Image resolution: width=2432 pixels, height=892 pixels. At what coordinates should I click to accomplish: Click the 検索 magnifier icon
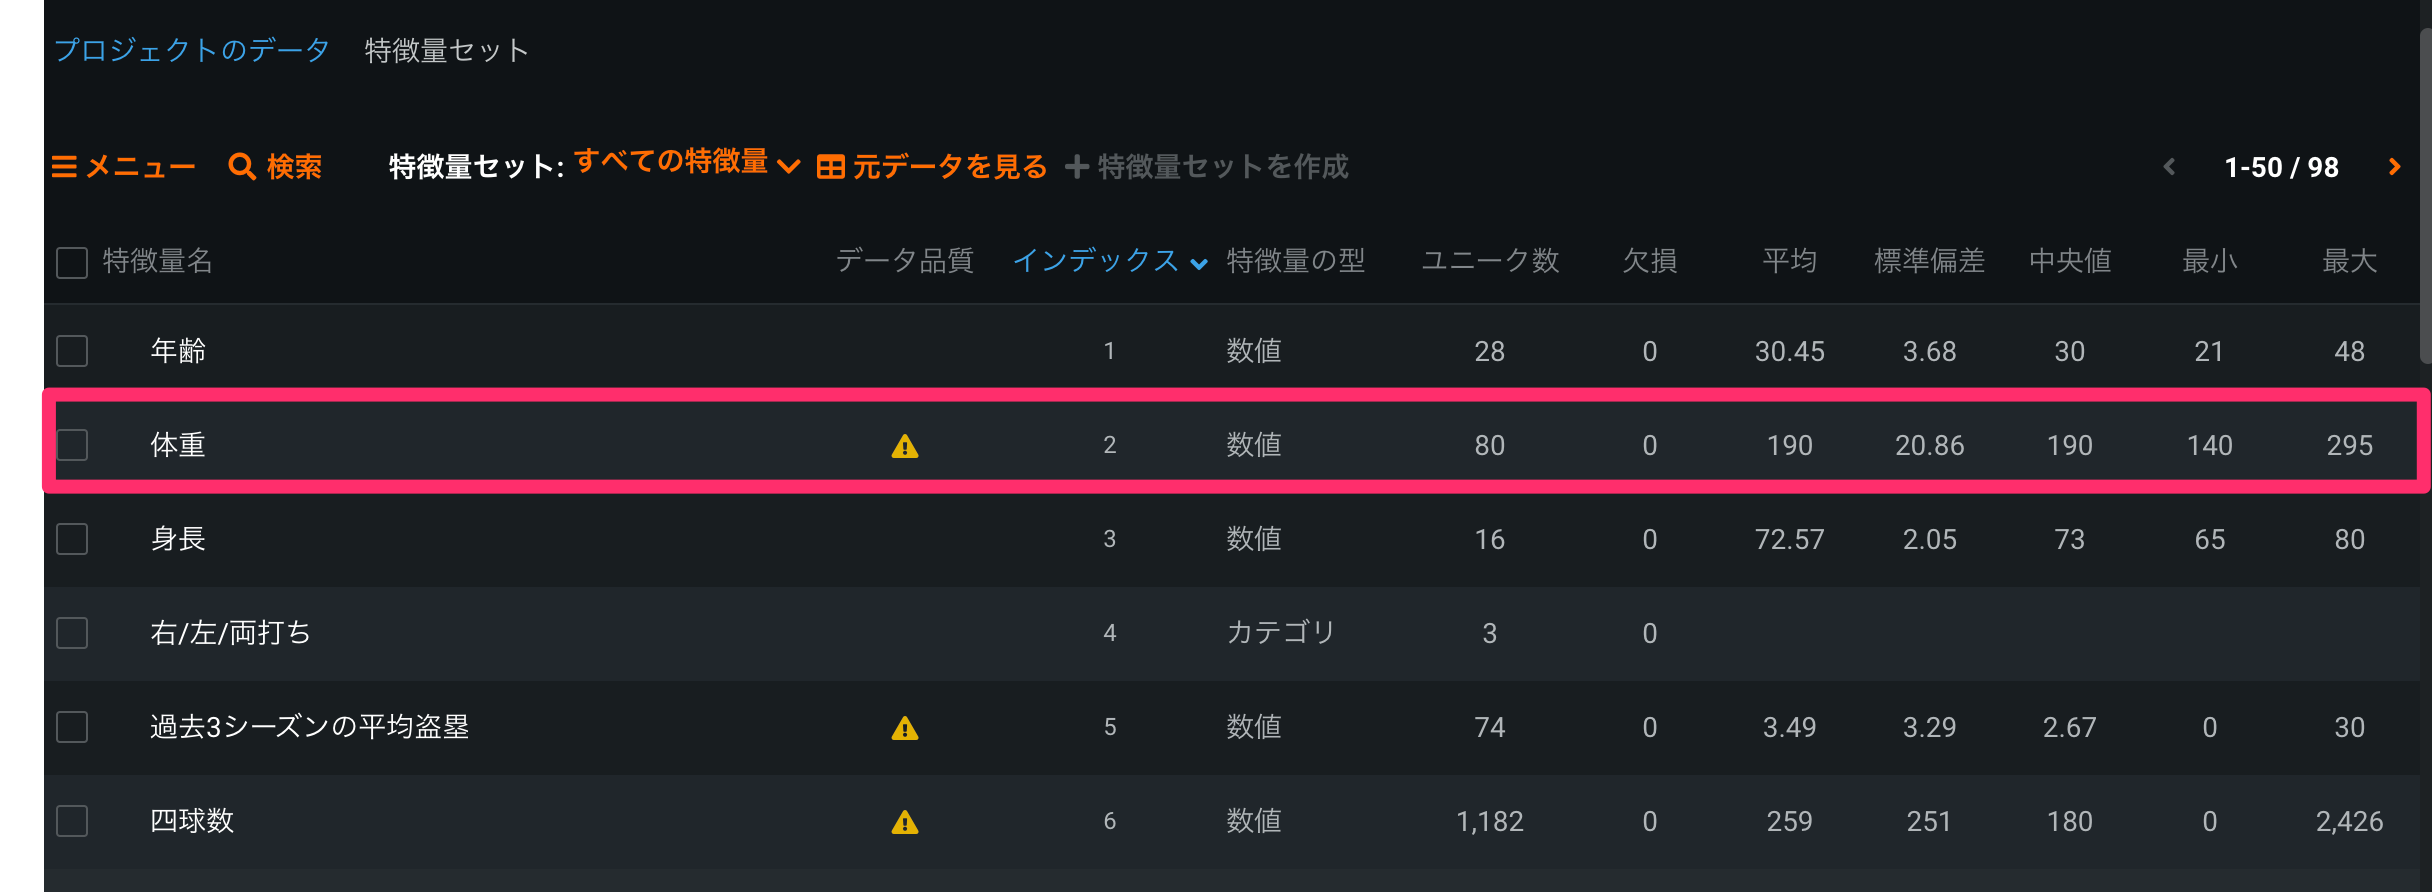242,167
